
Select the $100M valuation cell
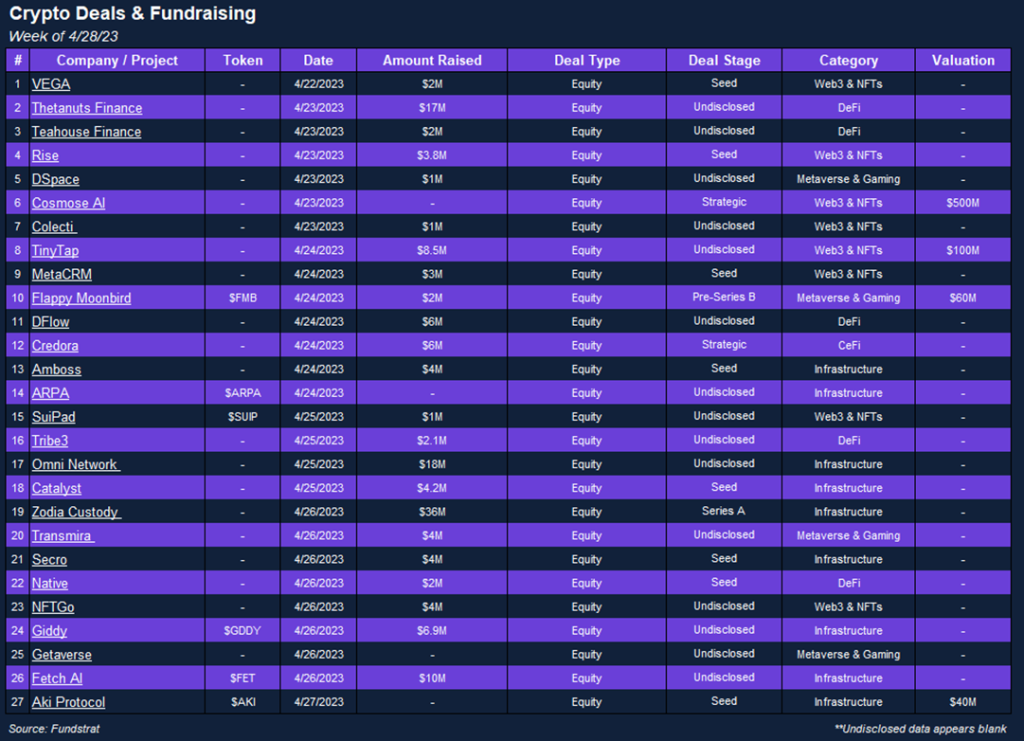click(x=963, y=251)
